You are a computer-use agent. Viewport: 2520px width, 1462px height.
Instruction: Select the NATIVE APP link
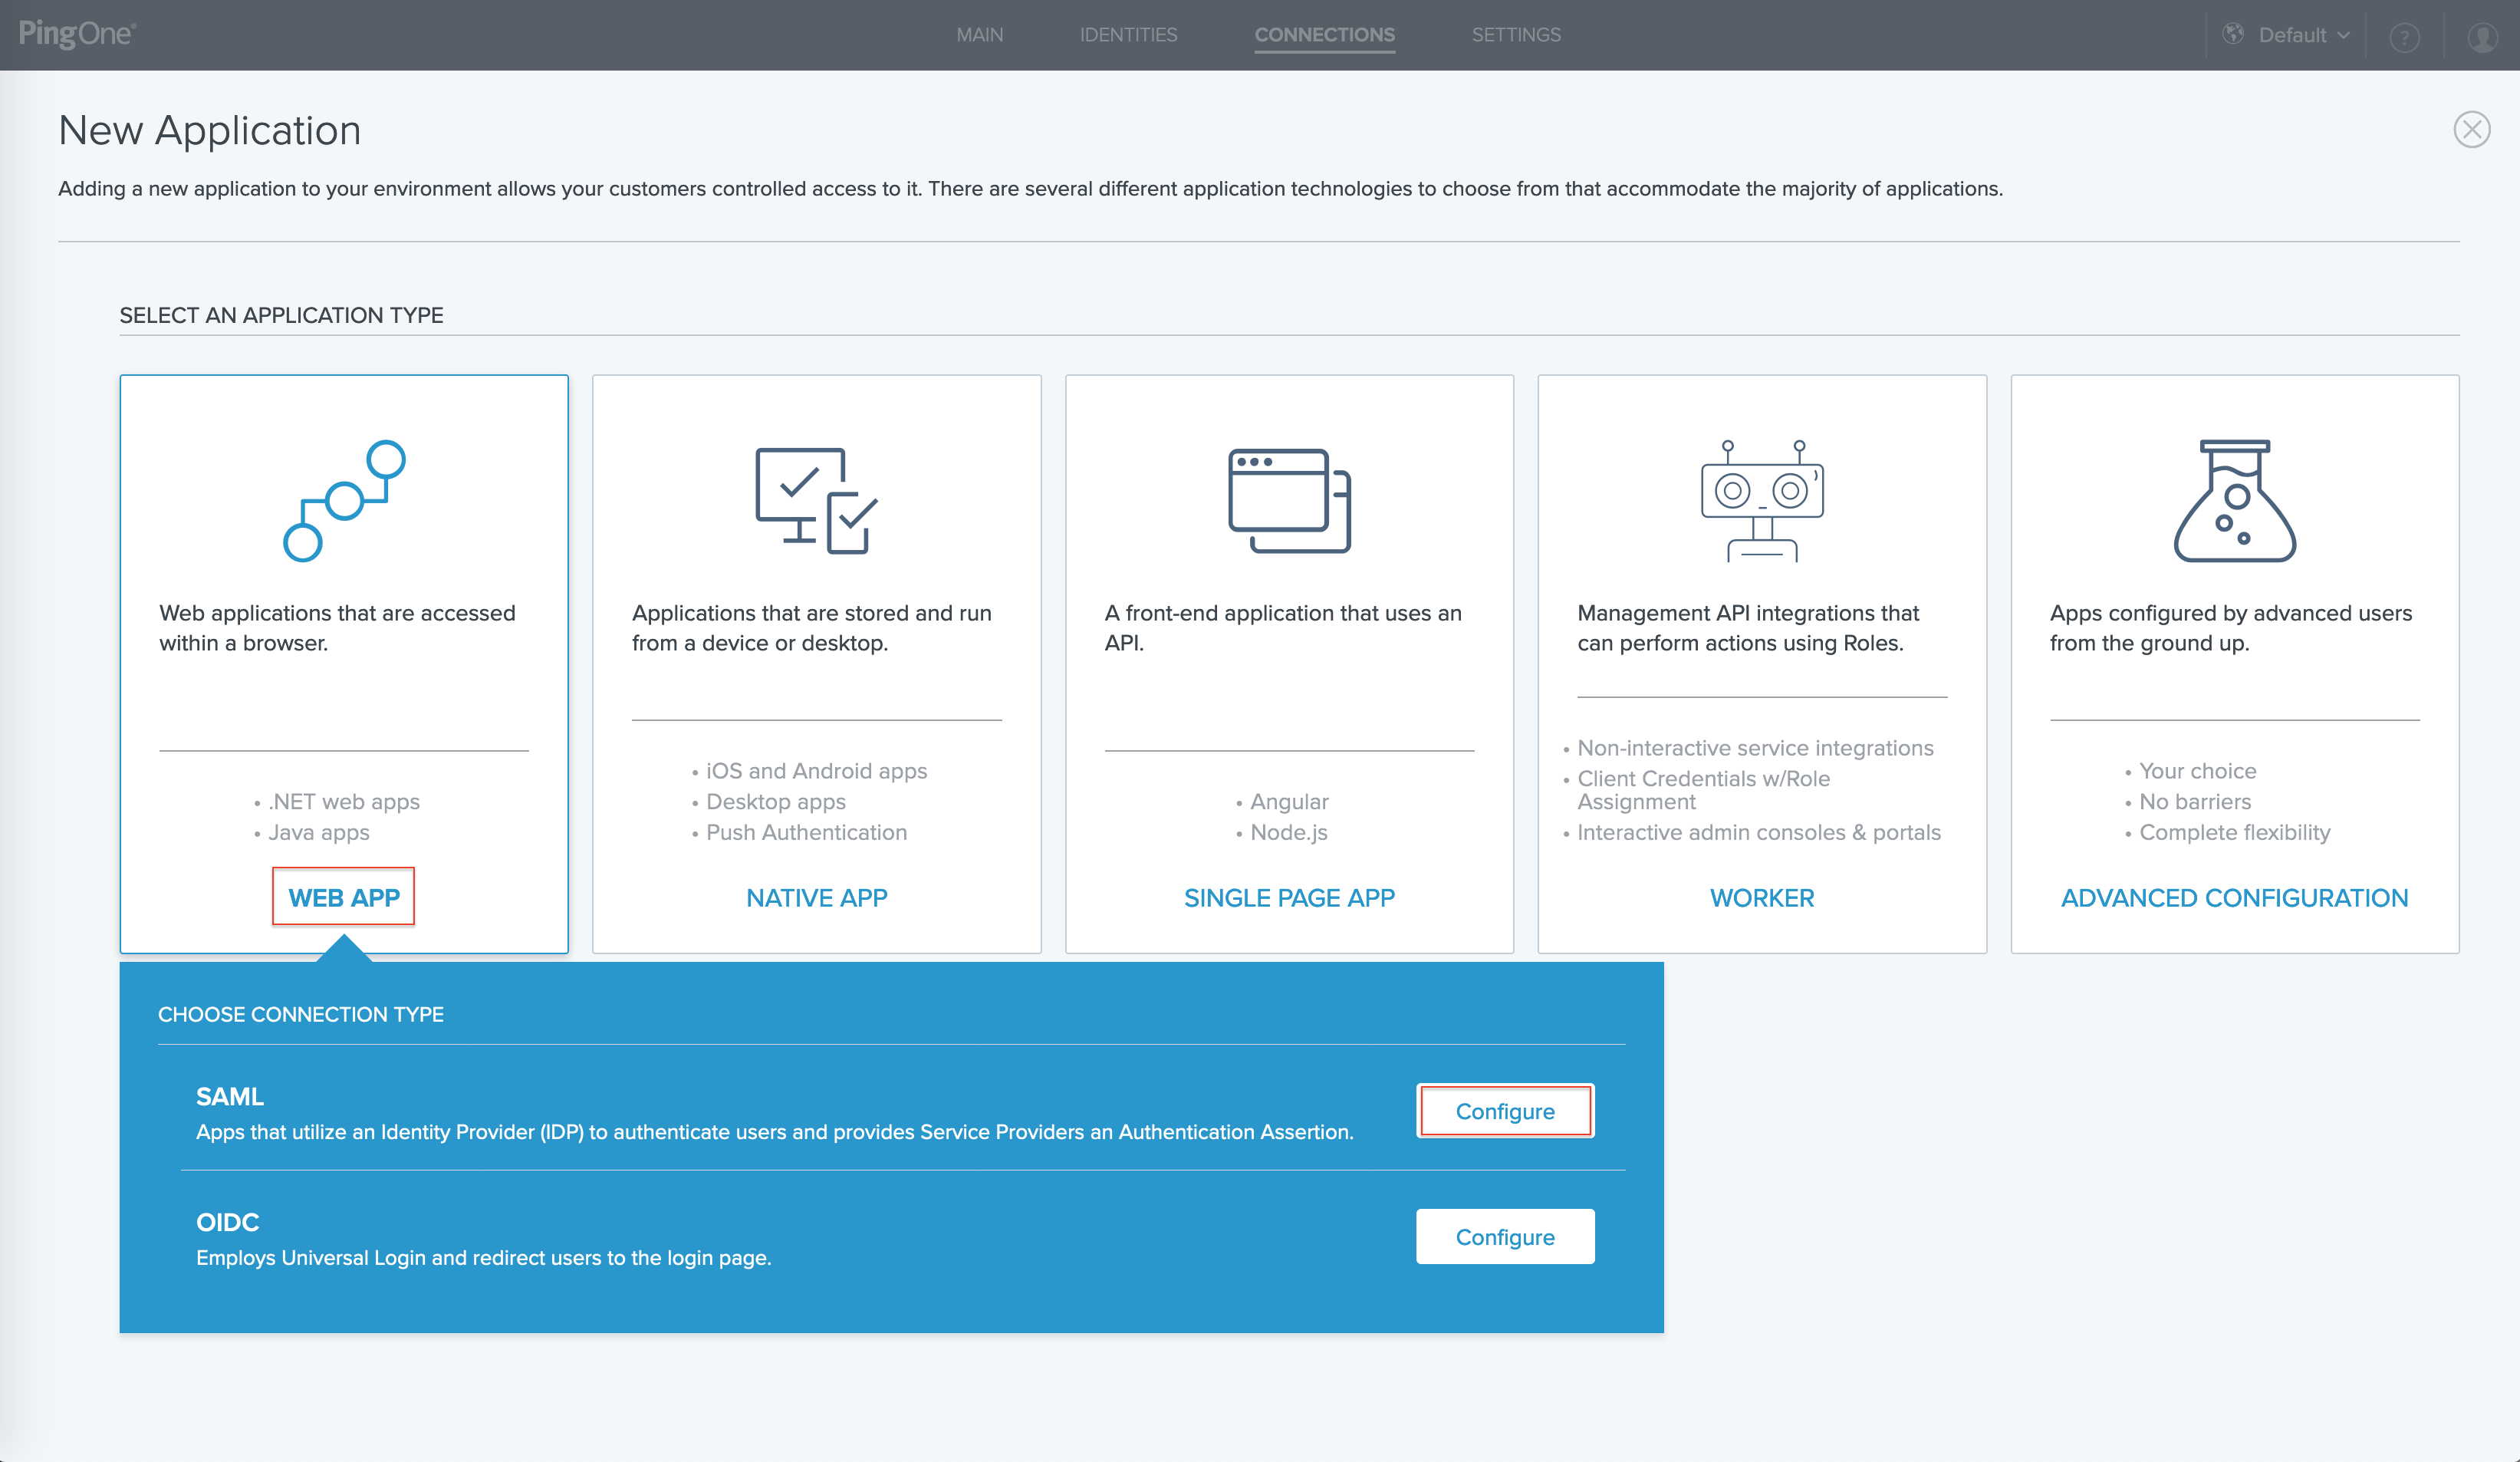816,897
